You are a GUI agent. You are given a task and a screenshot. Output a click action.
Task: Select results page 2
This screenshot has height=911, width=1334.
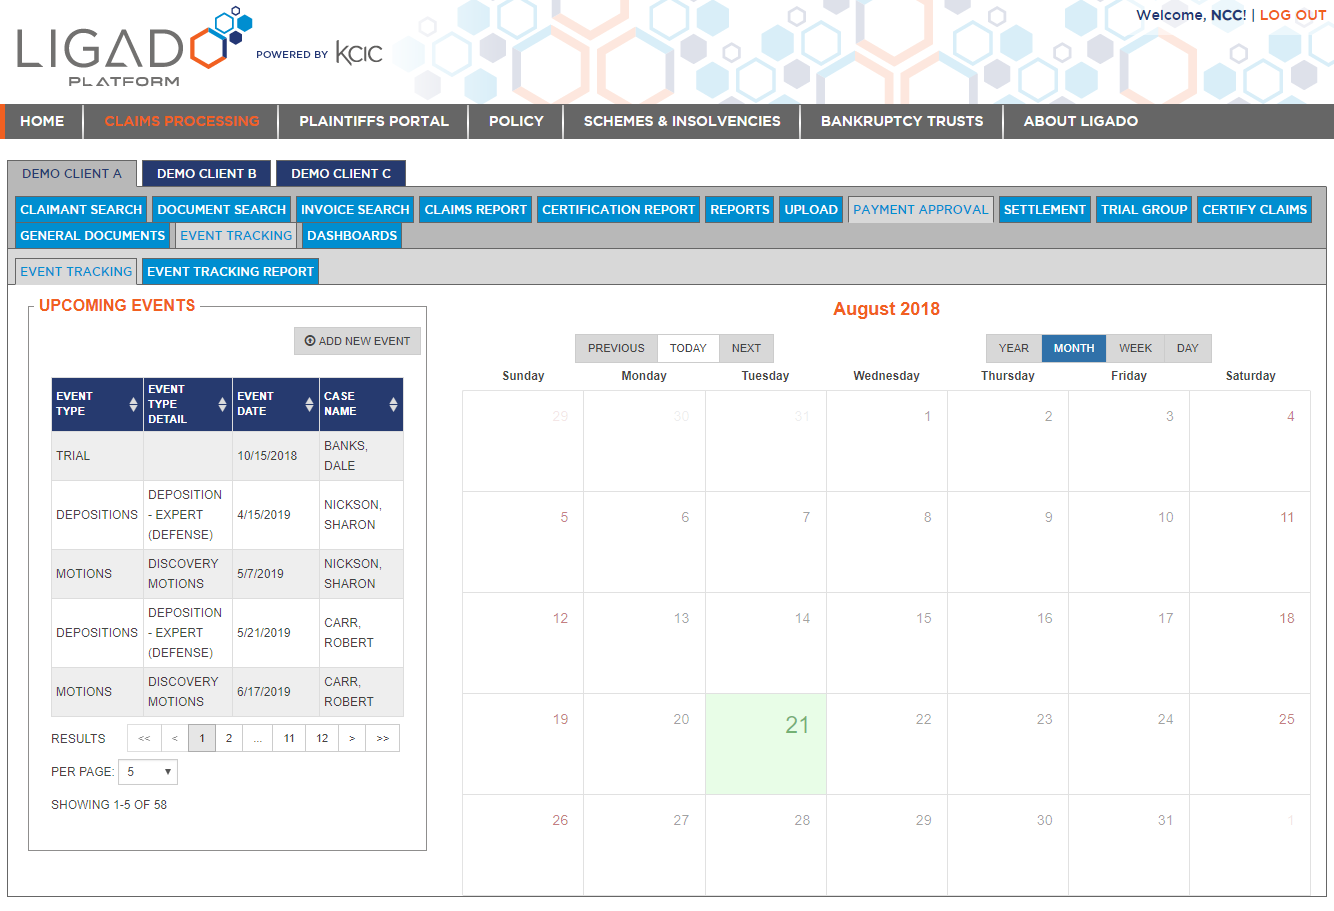click(x=229, y=738)
